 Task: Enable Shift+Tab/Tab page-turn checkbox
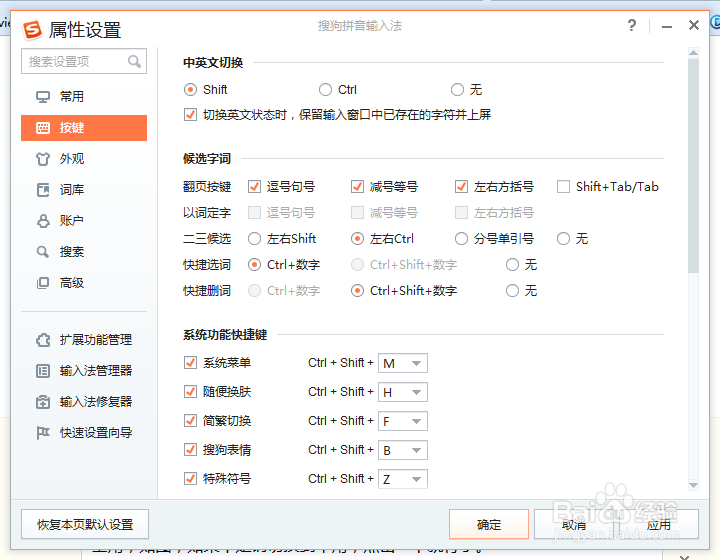pyautogui.click(x=564, y=186)
